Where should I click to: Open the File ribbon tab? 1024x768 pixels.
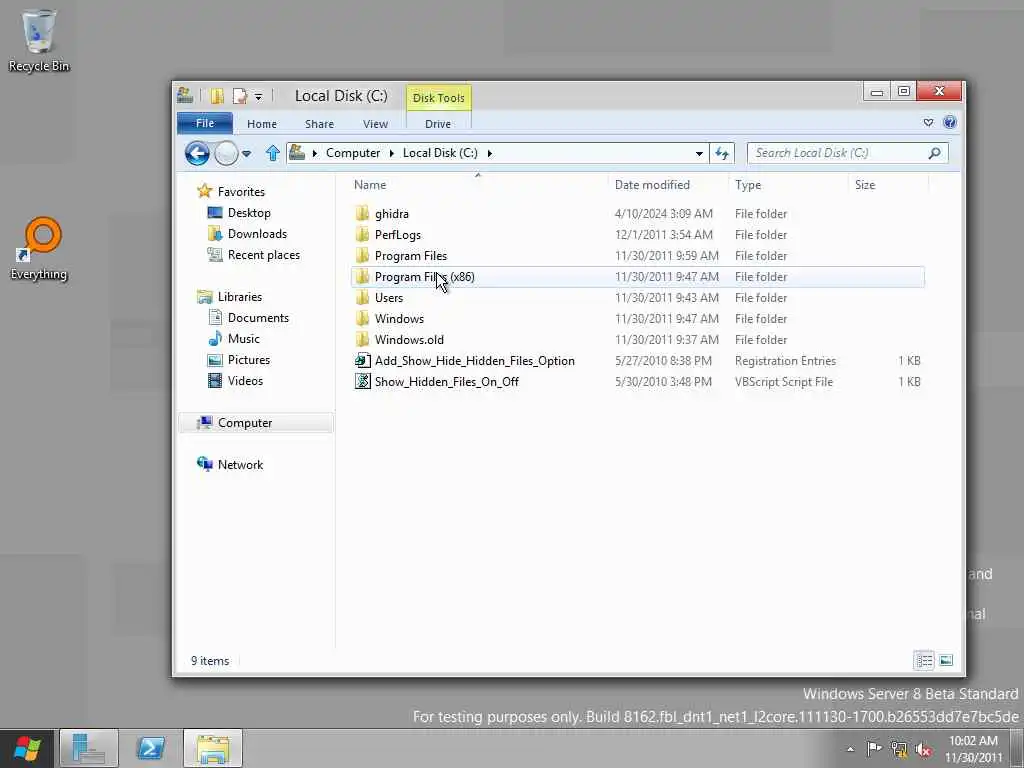pyautogui.click(x=205, y=123)
